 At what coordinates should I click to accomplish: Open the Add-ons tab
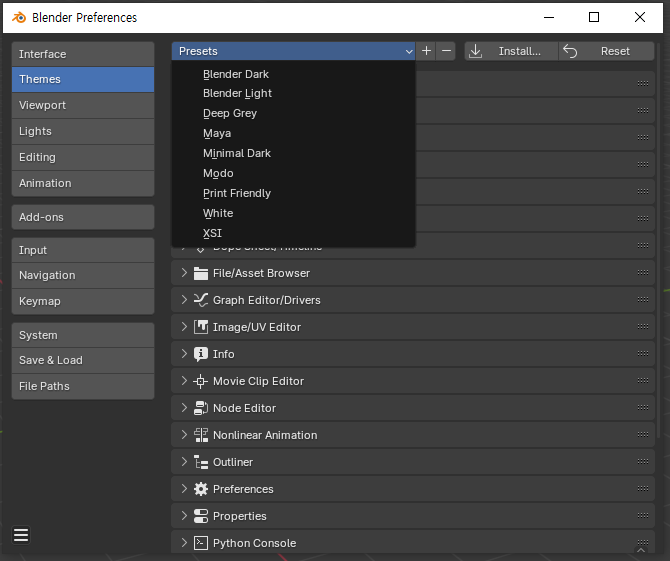tap(83, 217)
